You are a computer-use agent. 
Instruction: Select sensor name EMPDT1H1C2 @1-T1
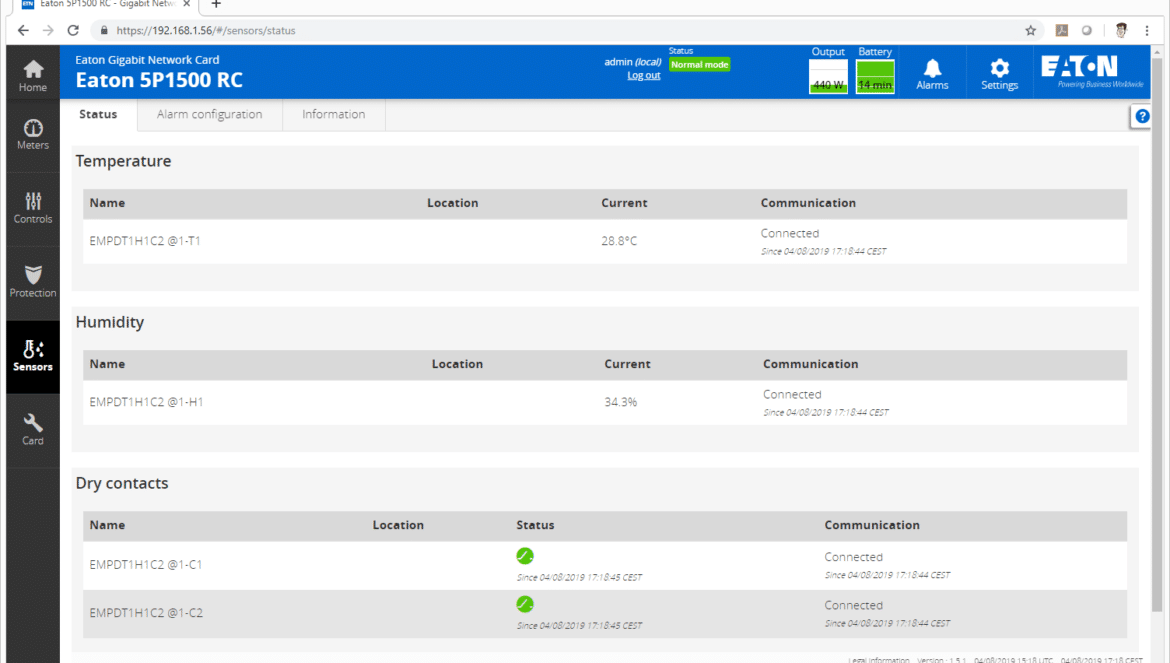pyautogui.click(x=145, y=241)
